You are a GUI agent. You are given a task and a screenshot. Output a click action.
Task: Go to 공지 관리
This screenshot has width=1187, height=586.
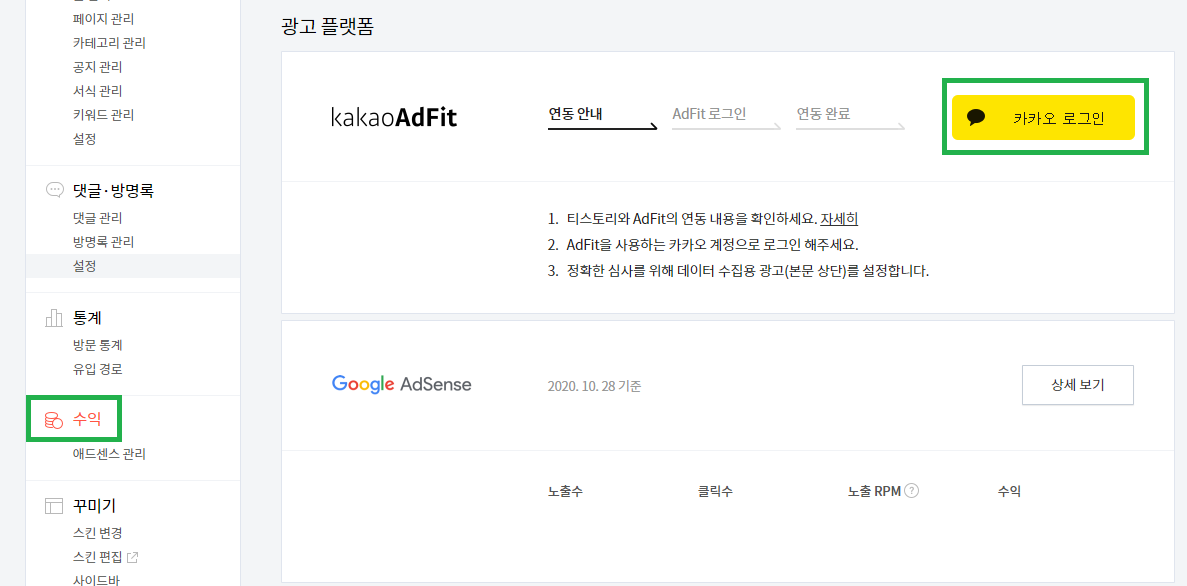click(98, 67)
